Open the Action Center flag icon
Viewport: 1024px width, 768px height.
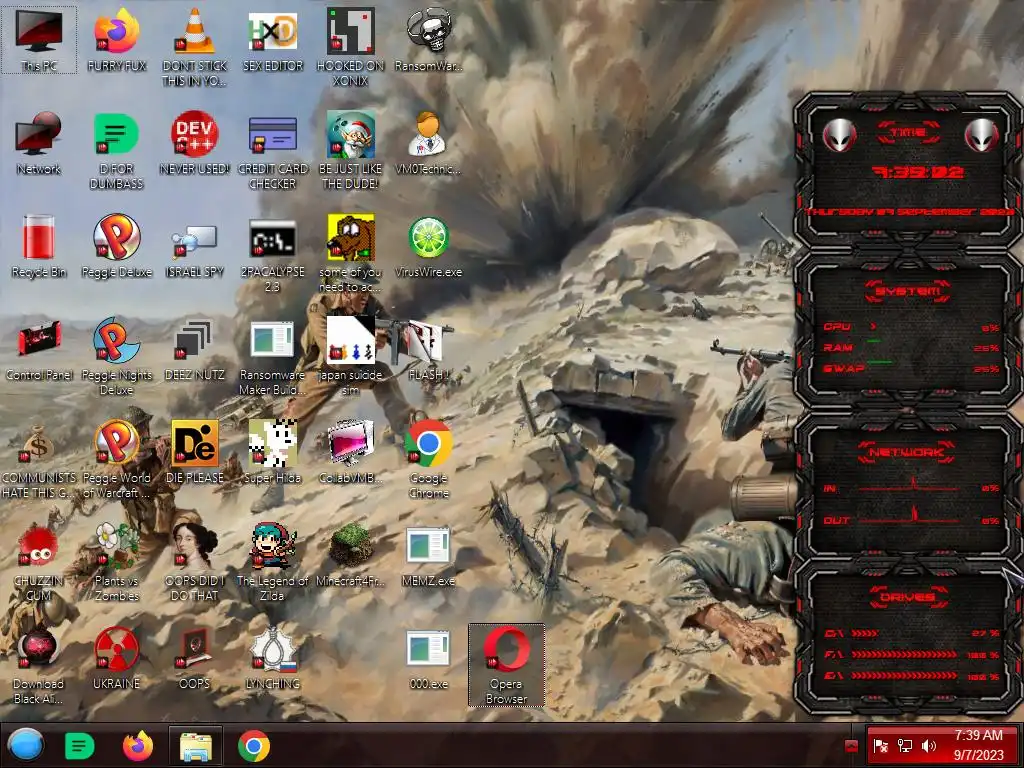tap(880, 746)
